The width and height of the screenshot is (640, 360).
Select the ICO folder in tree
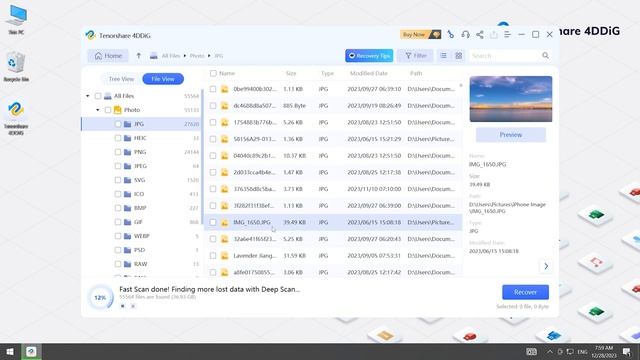139,194
